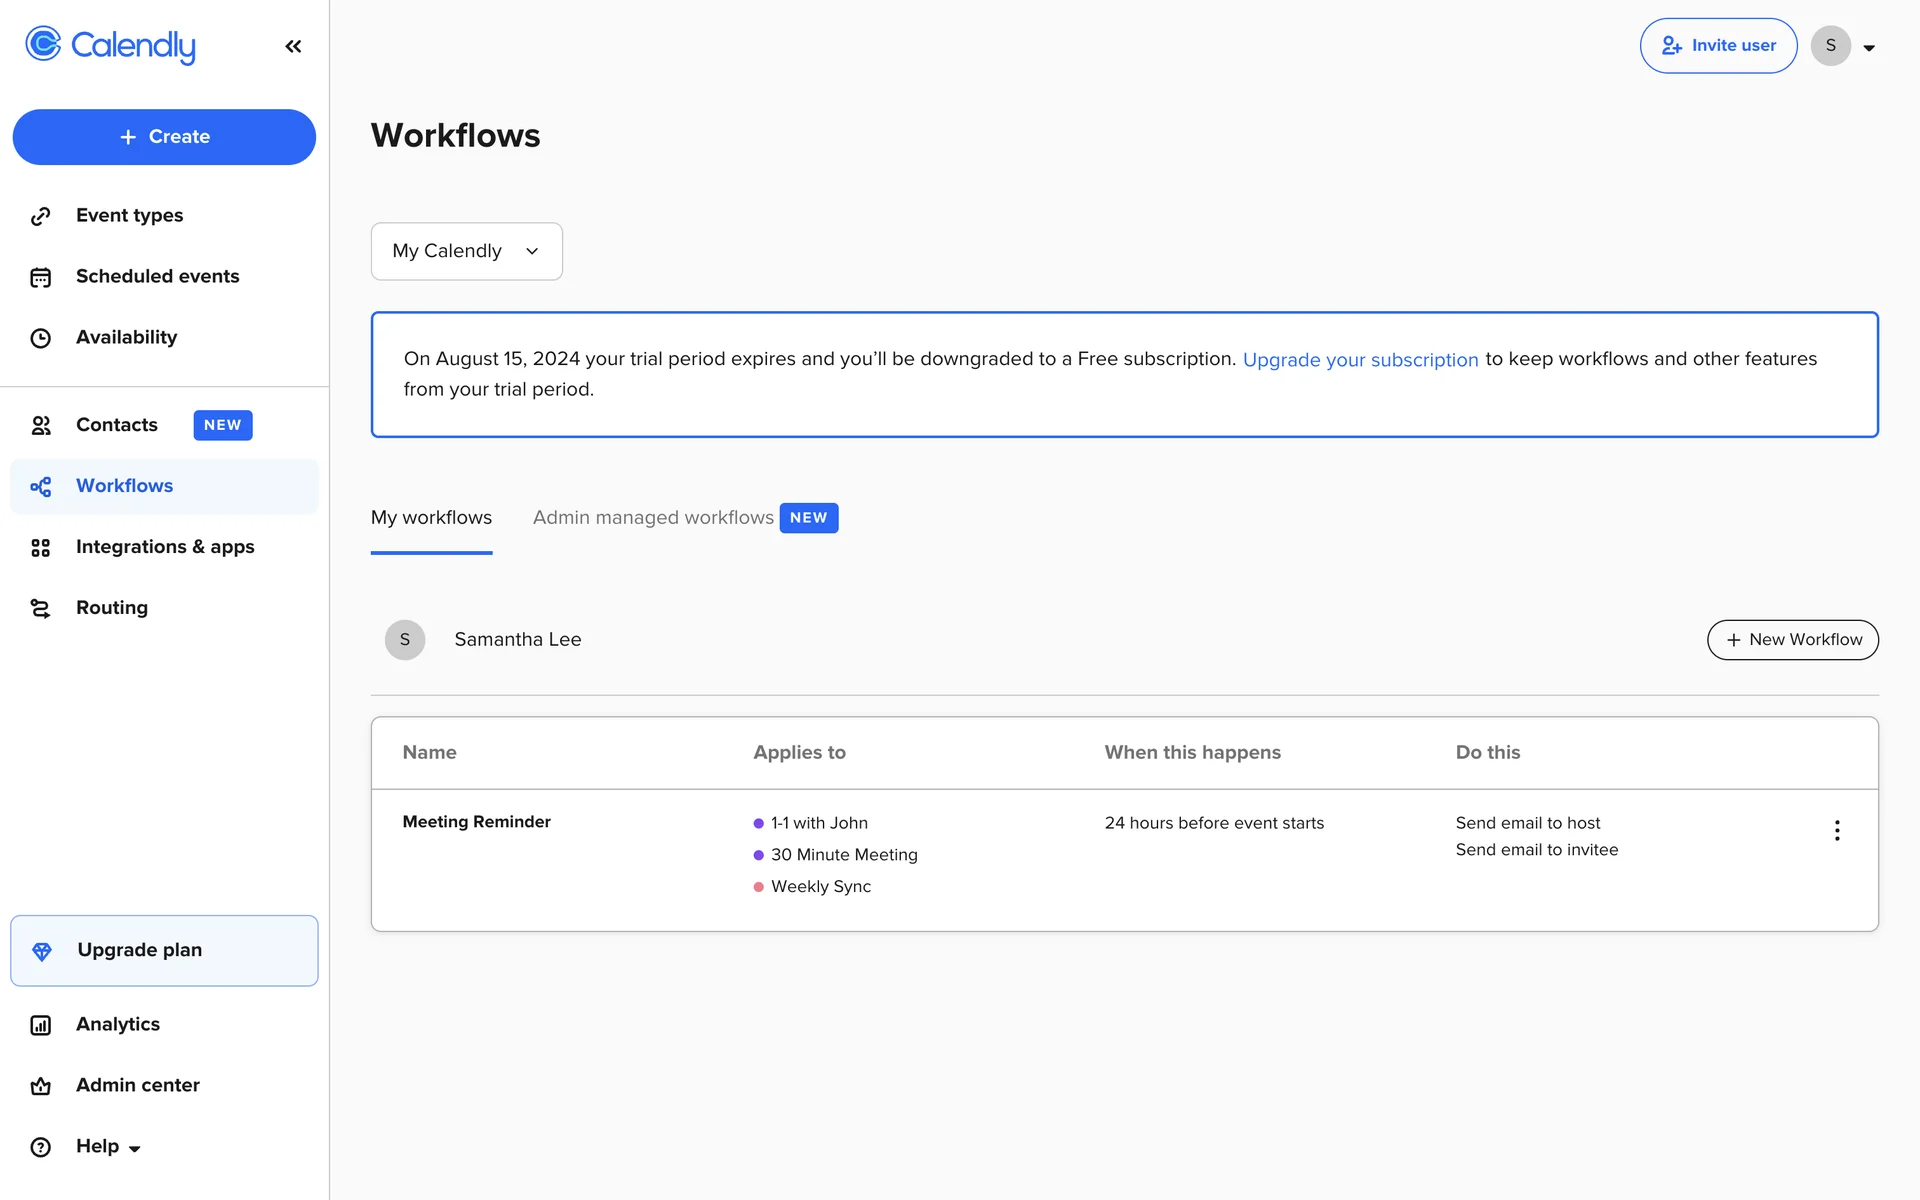Expand the My Calendly dropdown
This screenshot has width=1920, height=1200.
coord(466,251)
